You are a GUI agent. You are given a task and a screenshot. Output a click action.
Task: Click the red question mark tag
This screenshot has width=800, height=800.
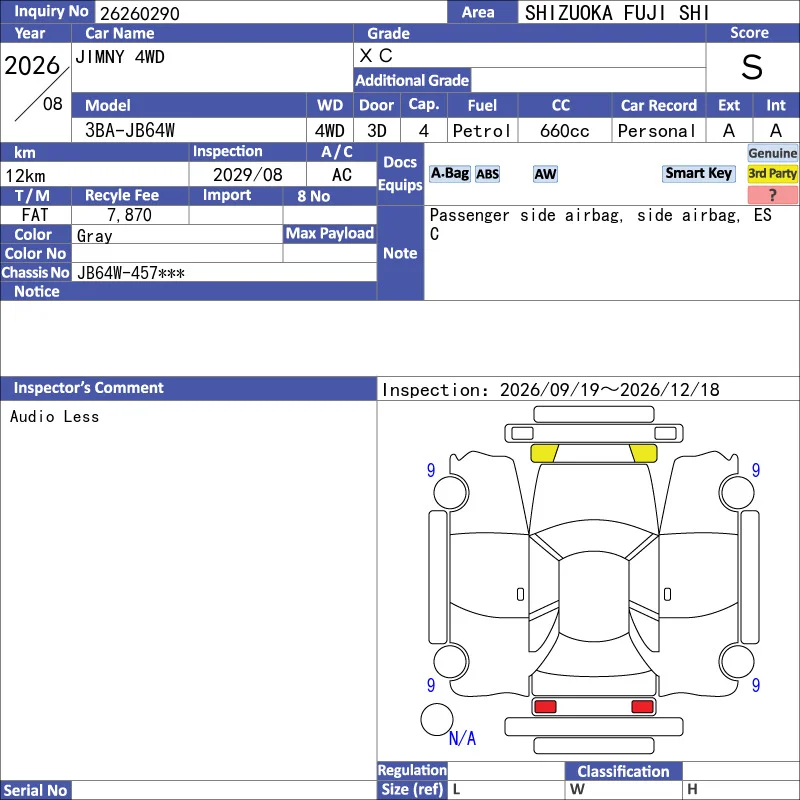(x=772, y=195)
